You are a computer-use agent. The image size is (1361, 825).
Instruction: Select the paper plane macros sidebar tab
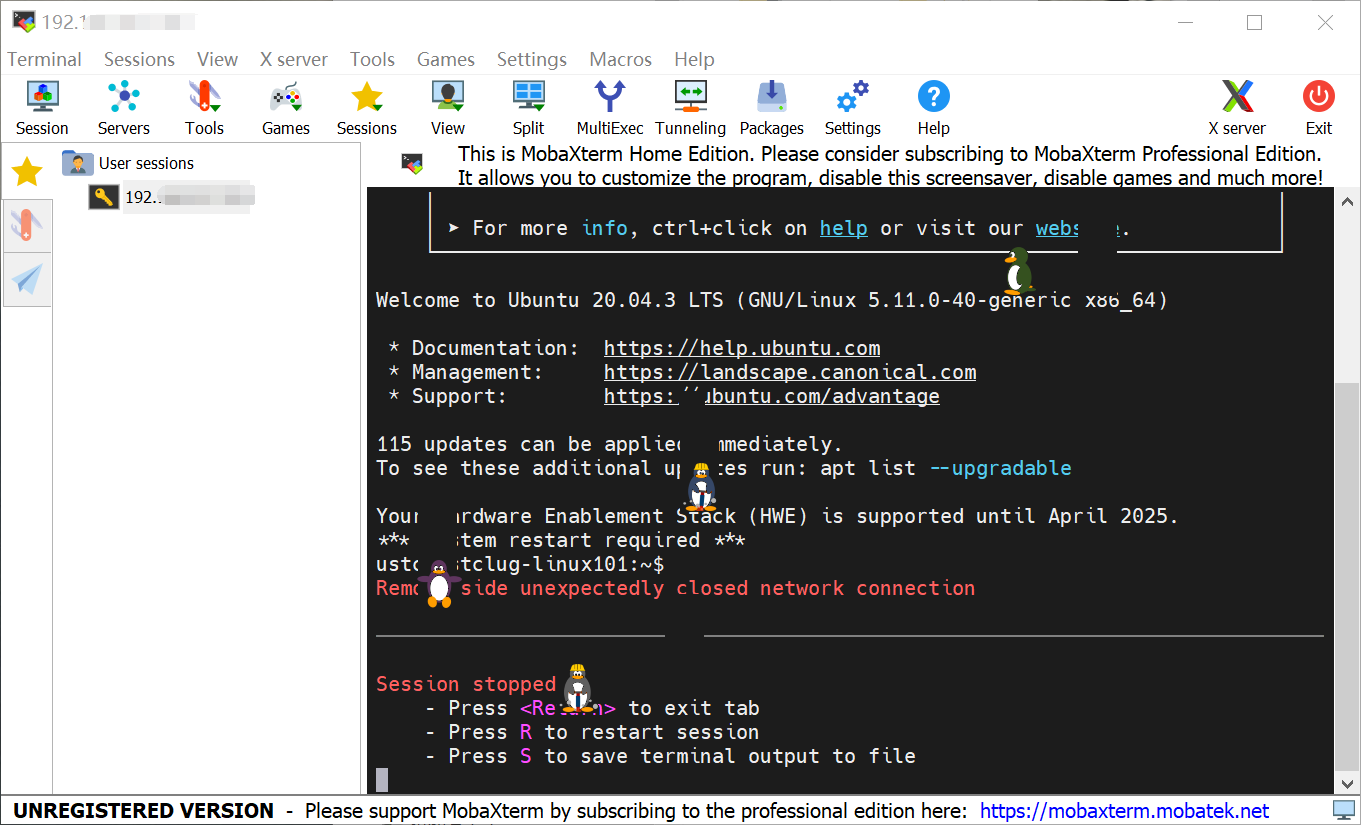pos(26,279)
